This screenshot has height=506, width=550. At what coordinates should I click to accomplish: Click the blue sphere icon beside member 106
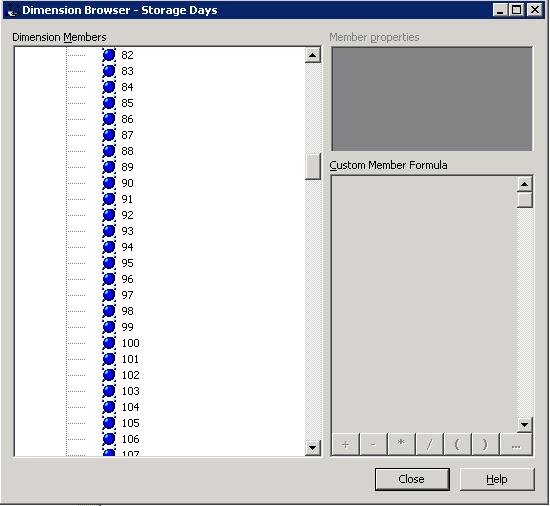pos(109,439)
